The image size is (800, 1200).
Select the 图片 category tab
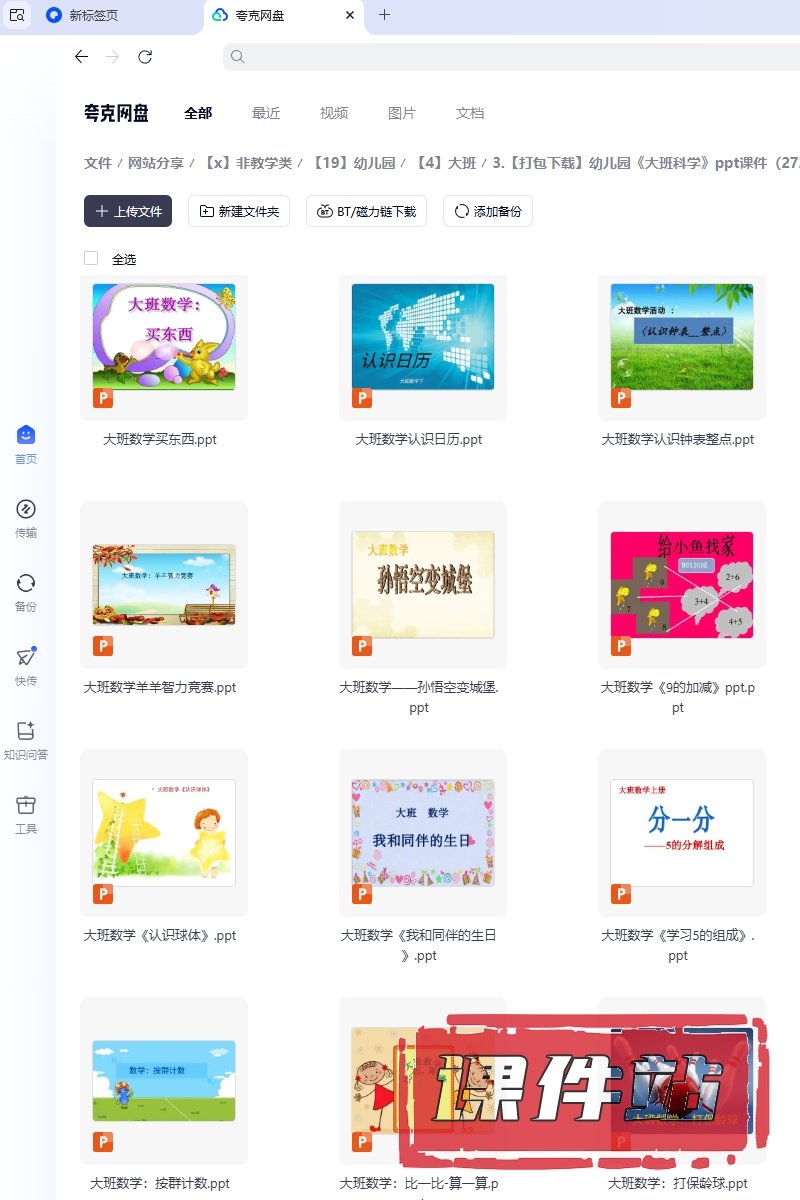coord(402,113)
